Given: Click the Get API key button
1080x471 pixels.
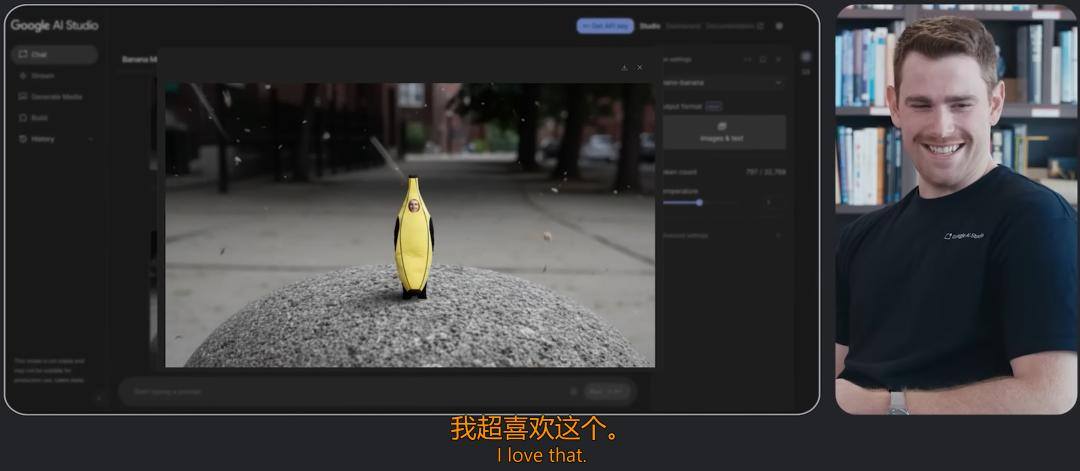Looking at the screenshot, I should point(605,26).
